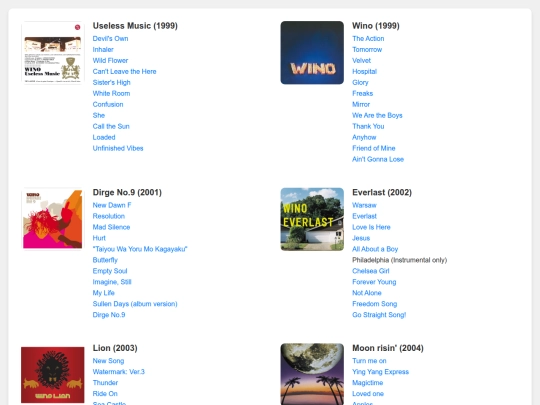Open the Chelsea Girl song link
The height and width of the screenshot is (405, 540).
tap(371, 271)
